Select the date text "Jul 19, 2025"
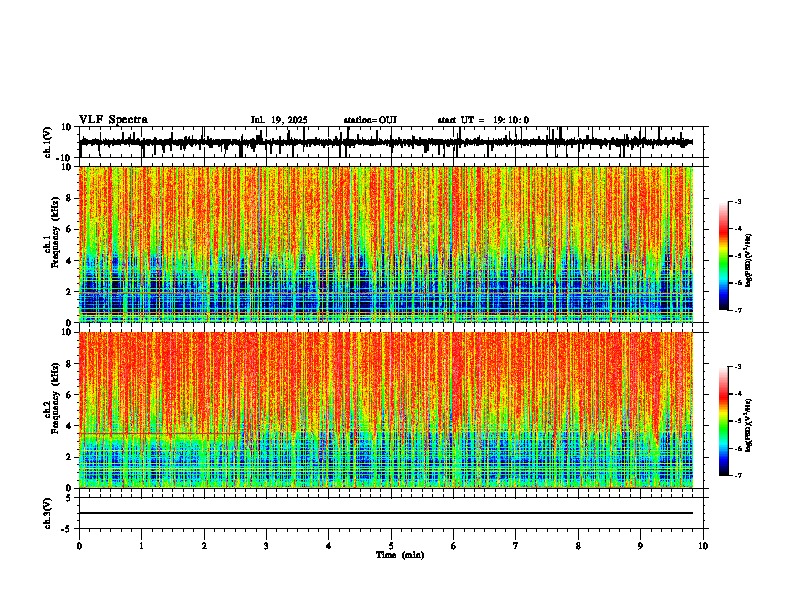 (279, 120)
